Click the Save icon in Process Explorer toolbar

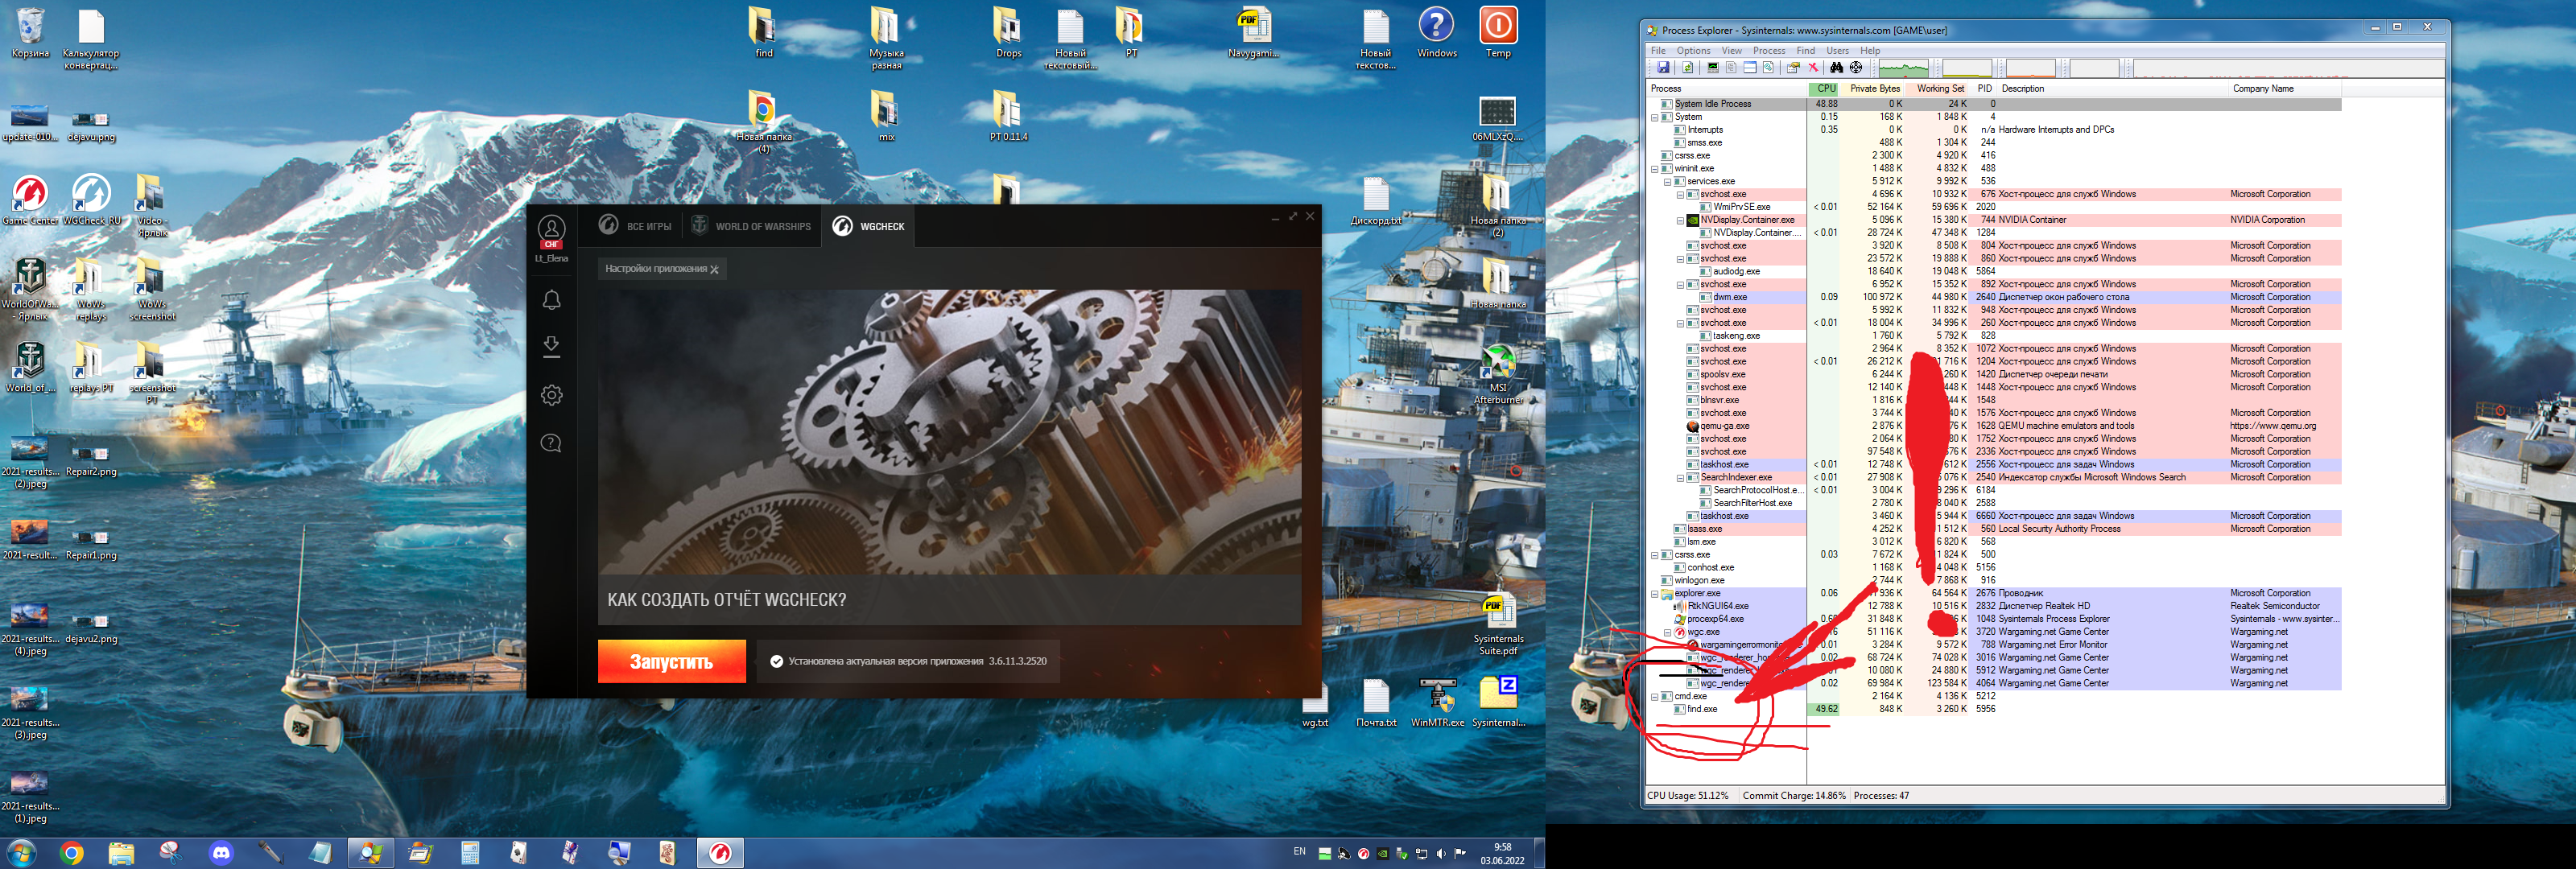pyautogui.click(x=1663, y=68)
